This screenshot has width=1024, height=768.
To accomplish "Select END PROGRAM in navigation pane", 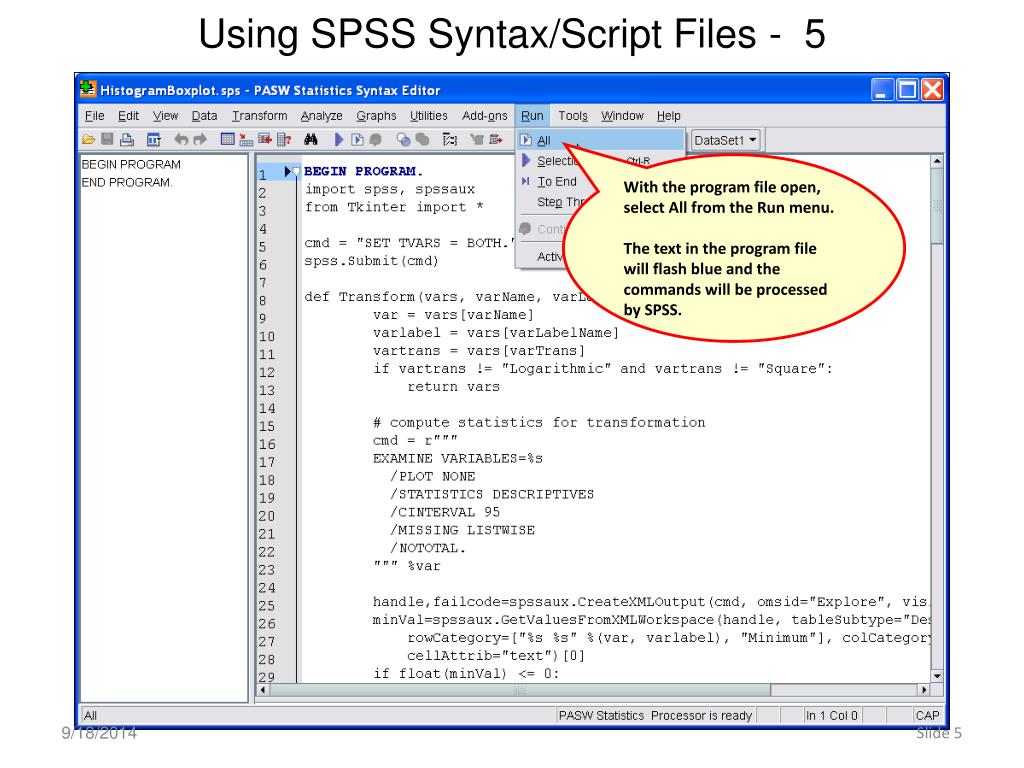I will point(127,182).
